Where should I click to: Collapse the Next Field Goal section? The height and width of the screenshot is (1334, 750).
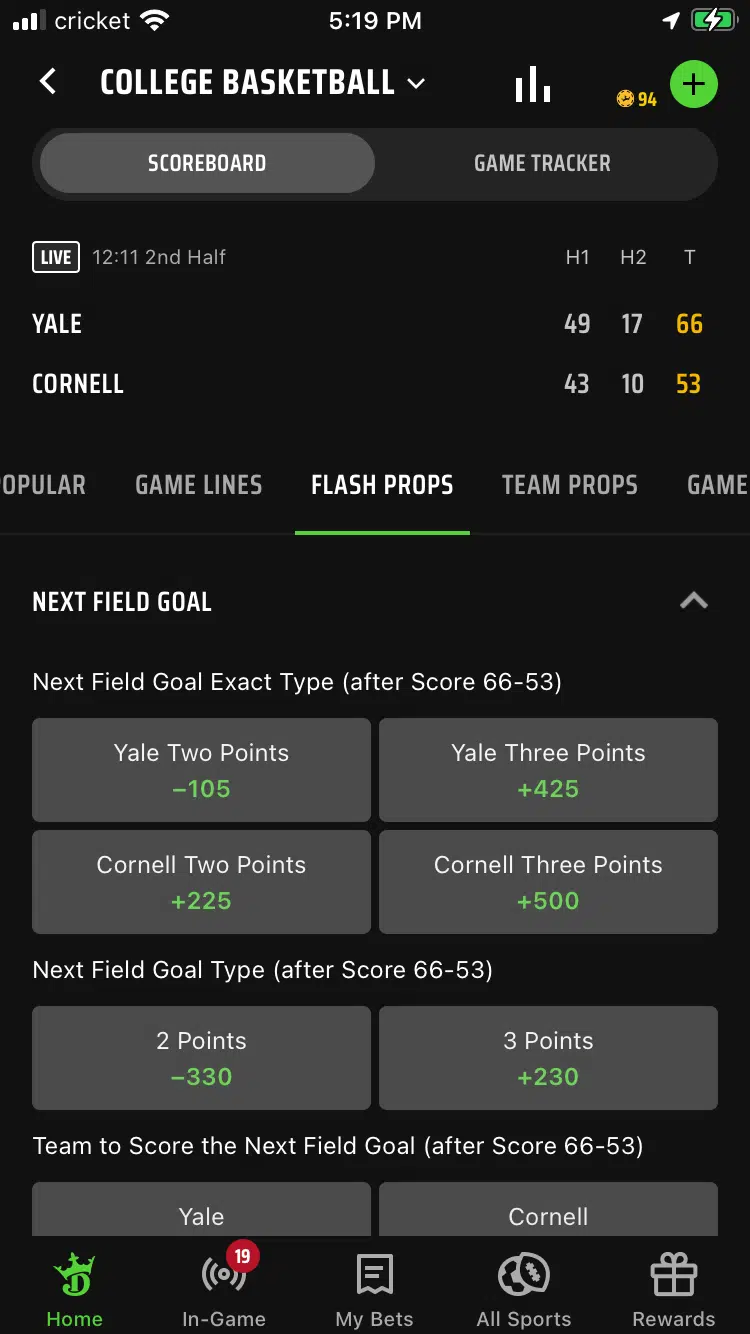[x=693, y=601]
